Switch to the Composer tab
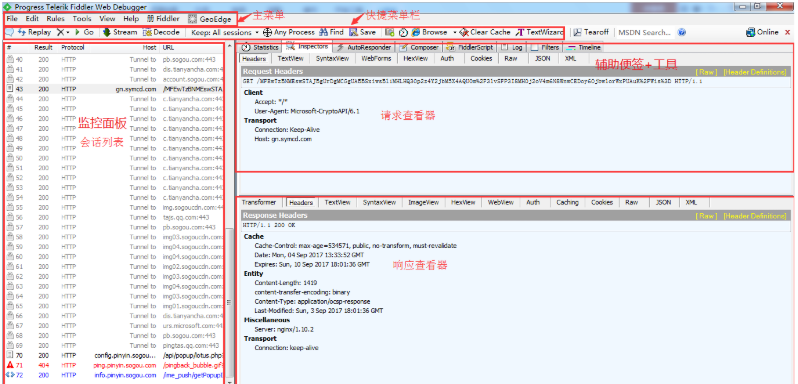This screenshot has width=798, height=384. click(x=418, y=47)
